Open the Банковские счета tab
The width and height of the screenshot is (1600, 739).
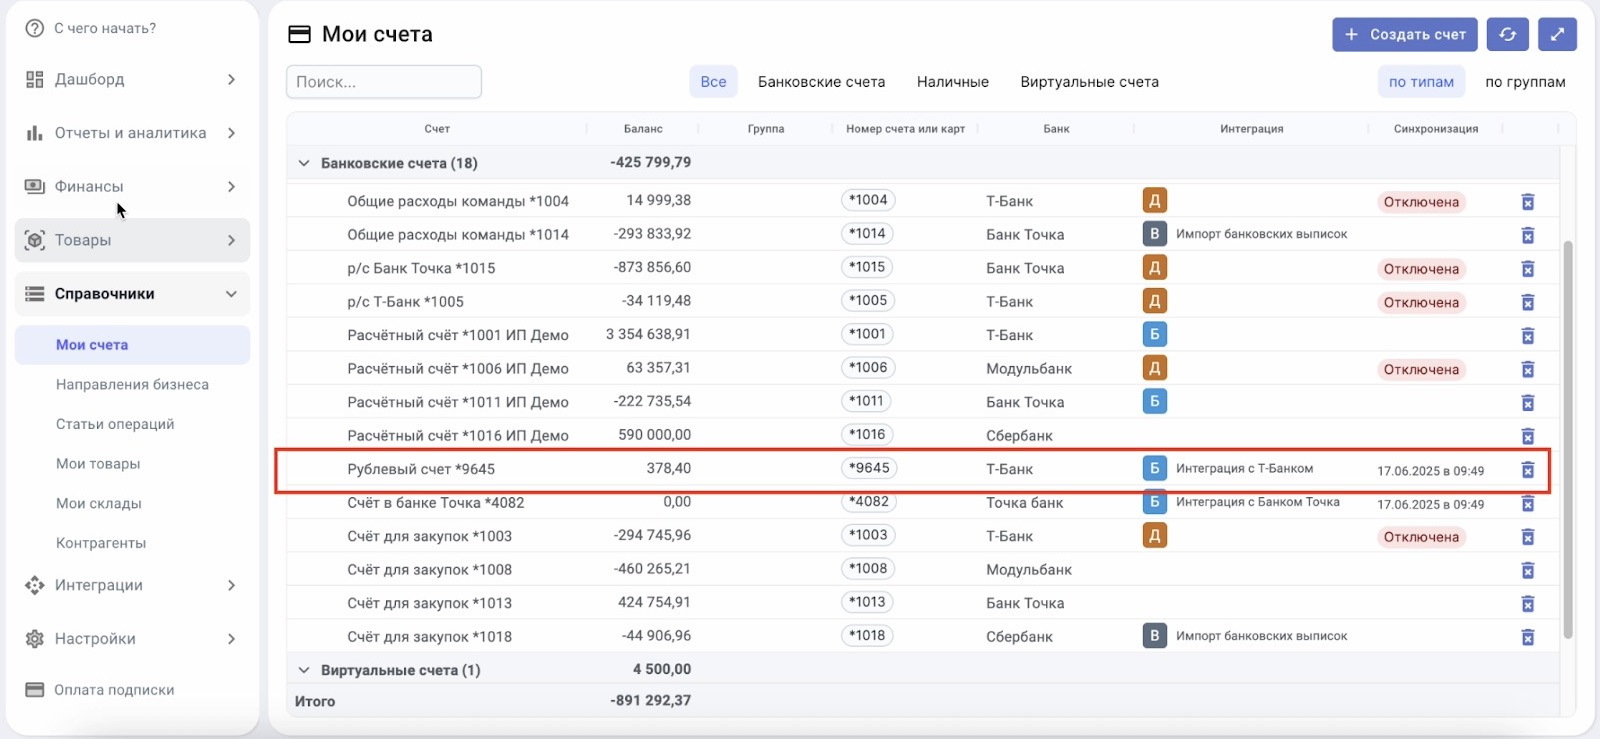coord(821,82)
